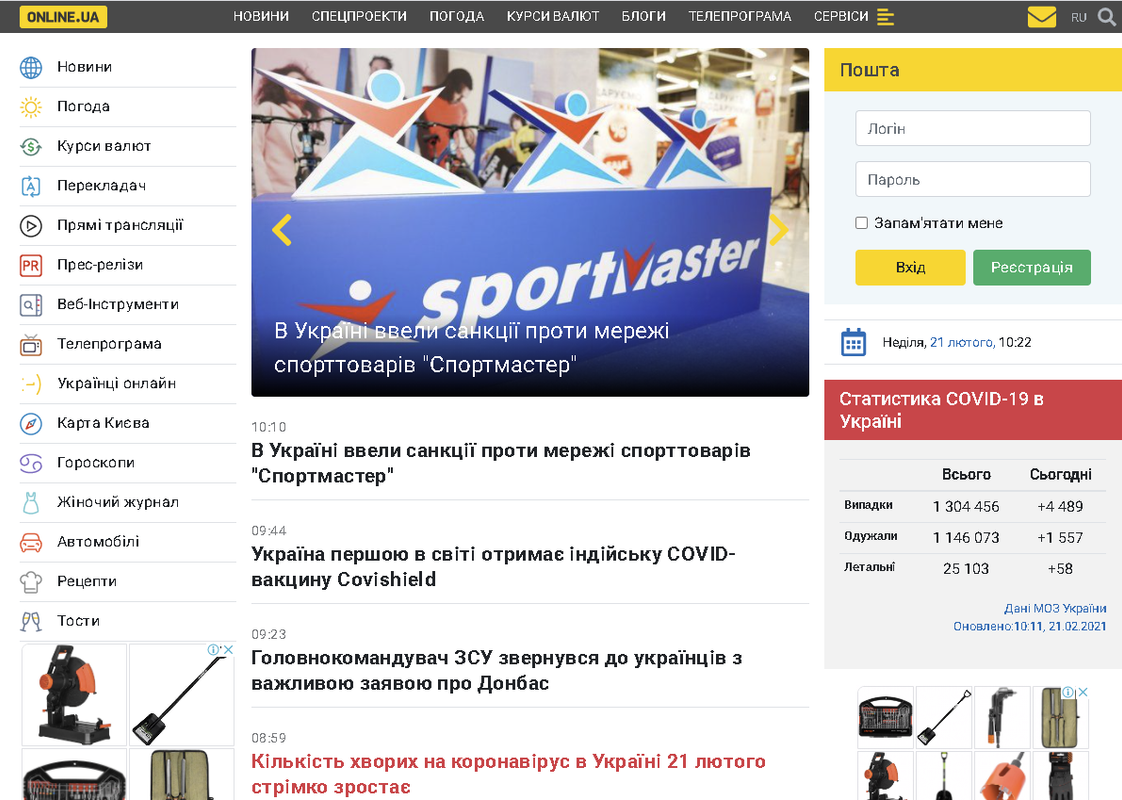Open the Спецпроекти menu item
The height and width of the screenshot is (800, 1122).
click(359, 16)
